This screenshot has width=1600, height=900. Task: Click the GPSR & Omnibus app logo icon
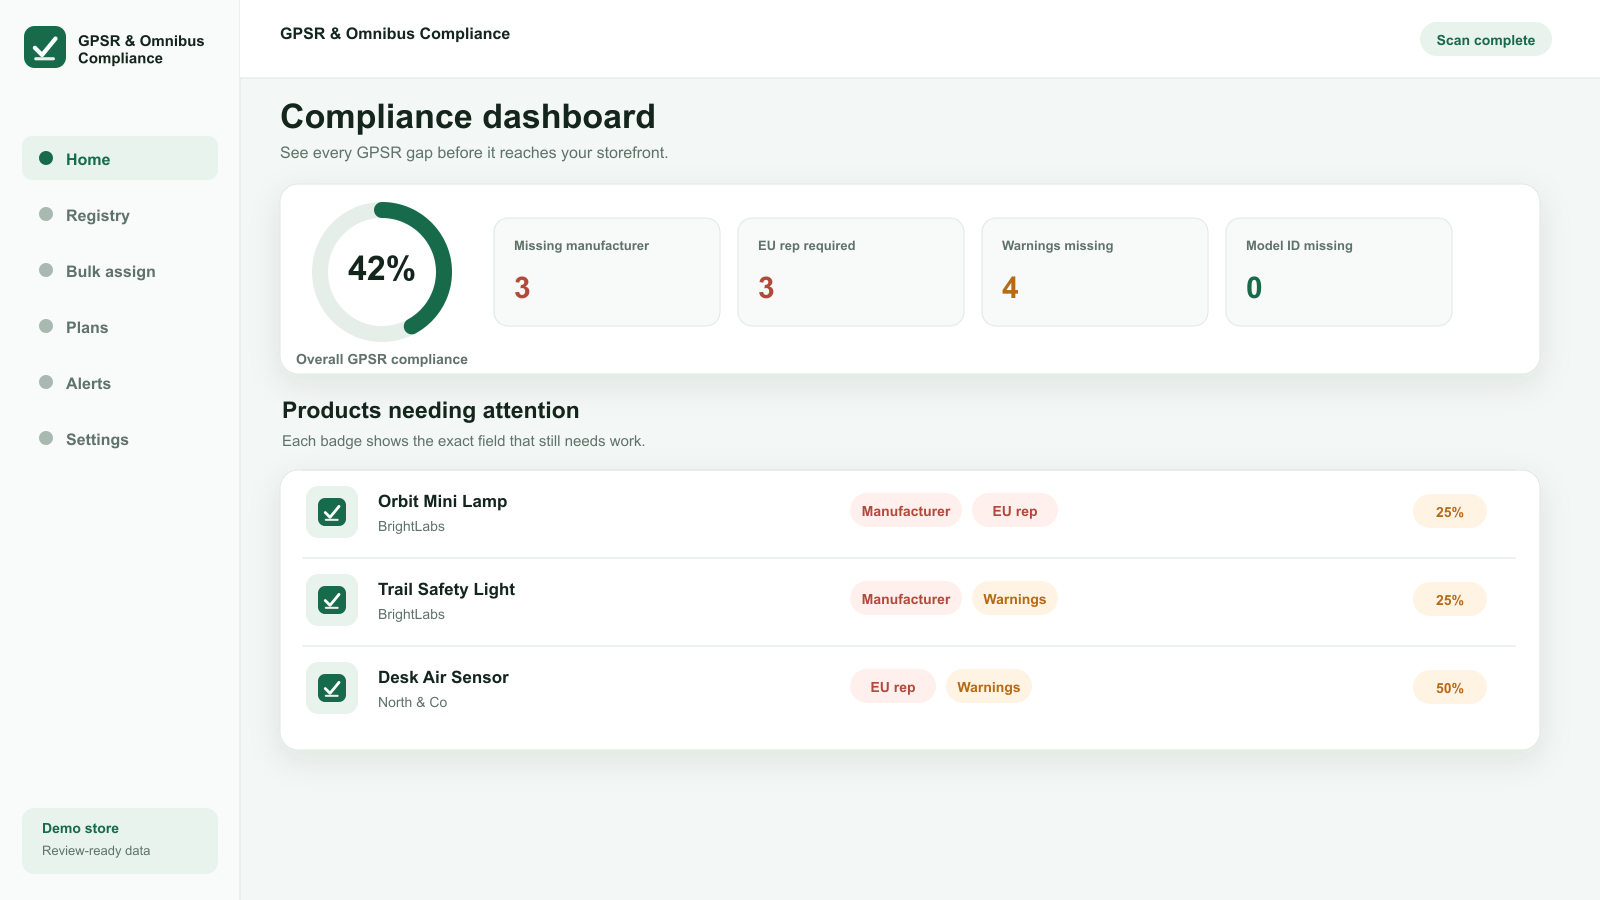[x=45, y=47]
